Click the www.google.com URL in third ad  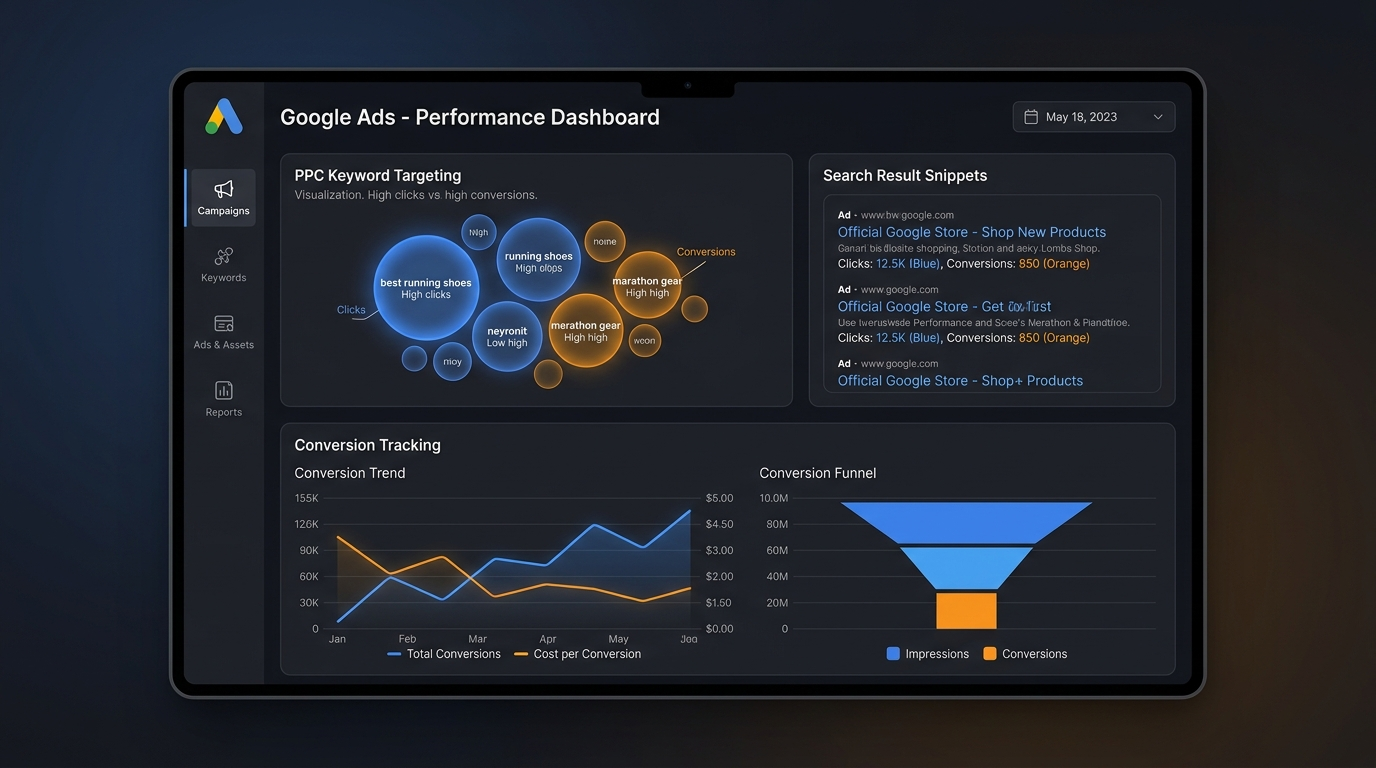pyautogui.click(x=899, y=364)
